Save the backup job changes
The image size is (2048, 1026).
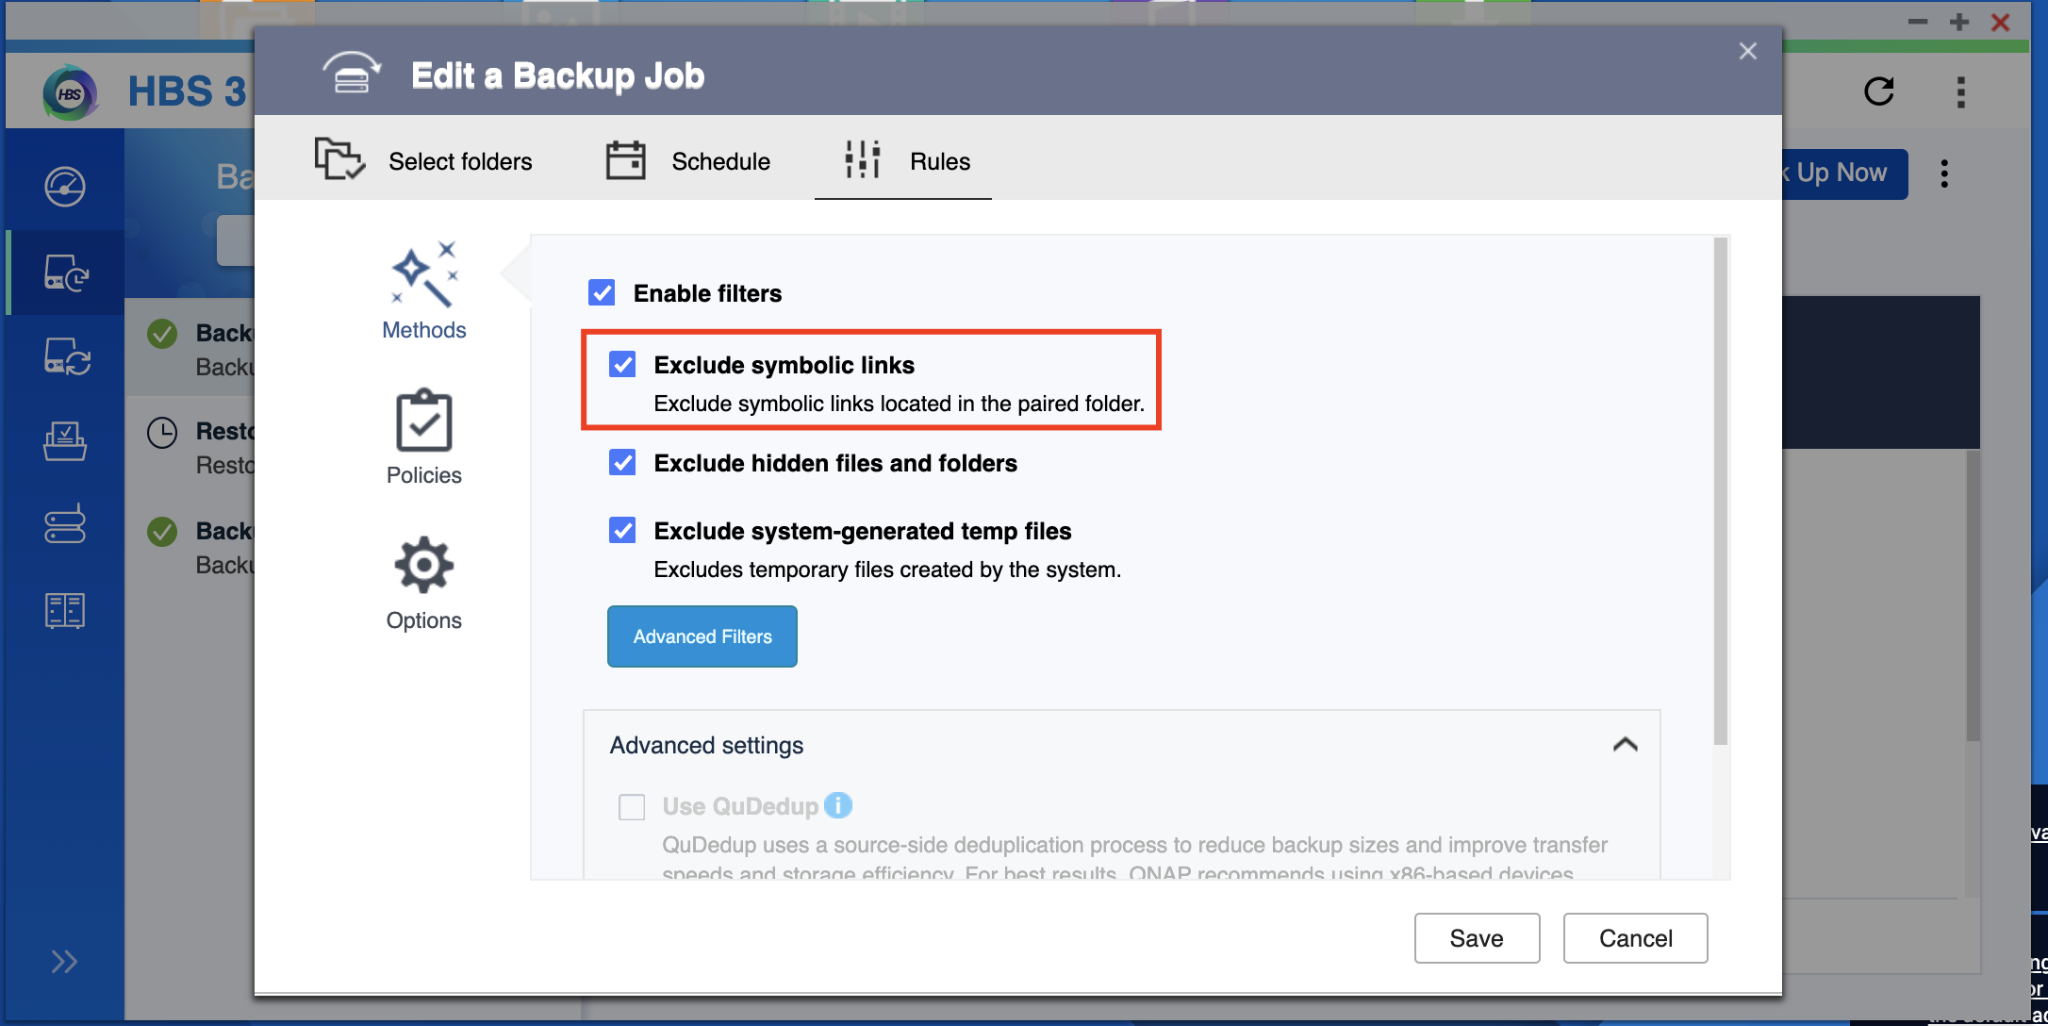click(1476, 938)
